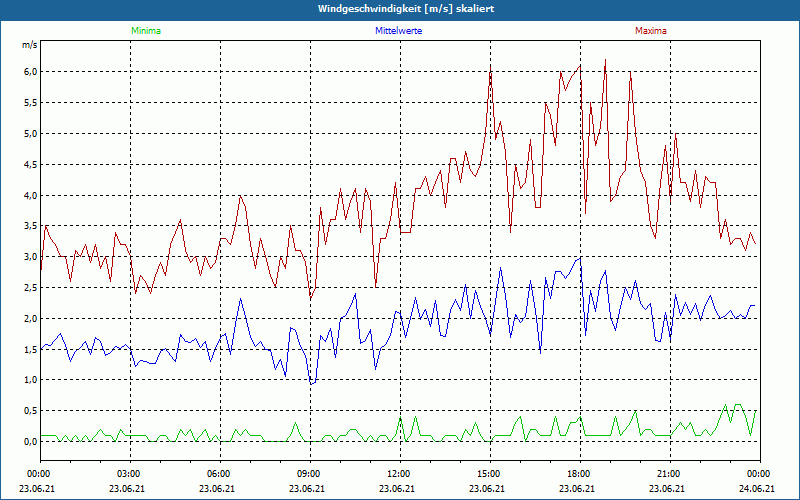800x500 pixels.
Task: Click the 23.06.21 date under 18:00
Action: 577,488
